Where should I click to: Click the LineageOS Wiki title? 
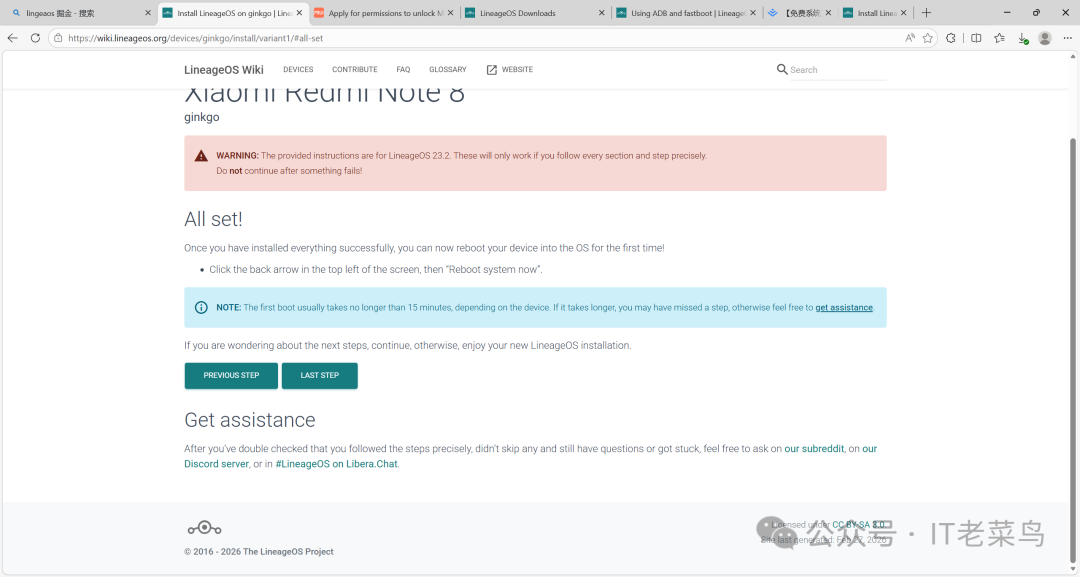(x=224, y=70)
